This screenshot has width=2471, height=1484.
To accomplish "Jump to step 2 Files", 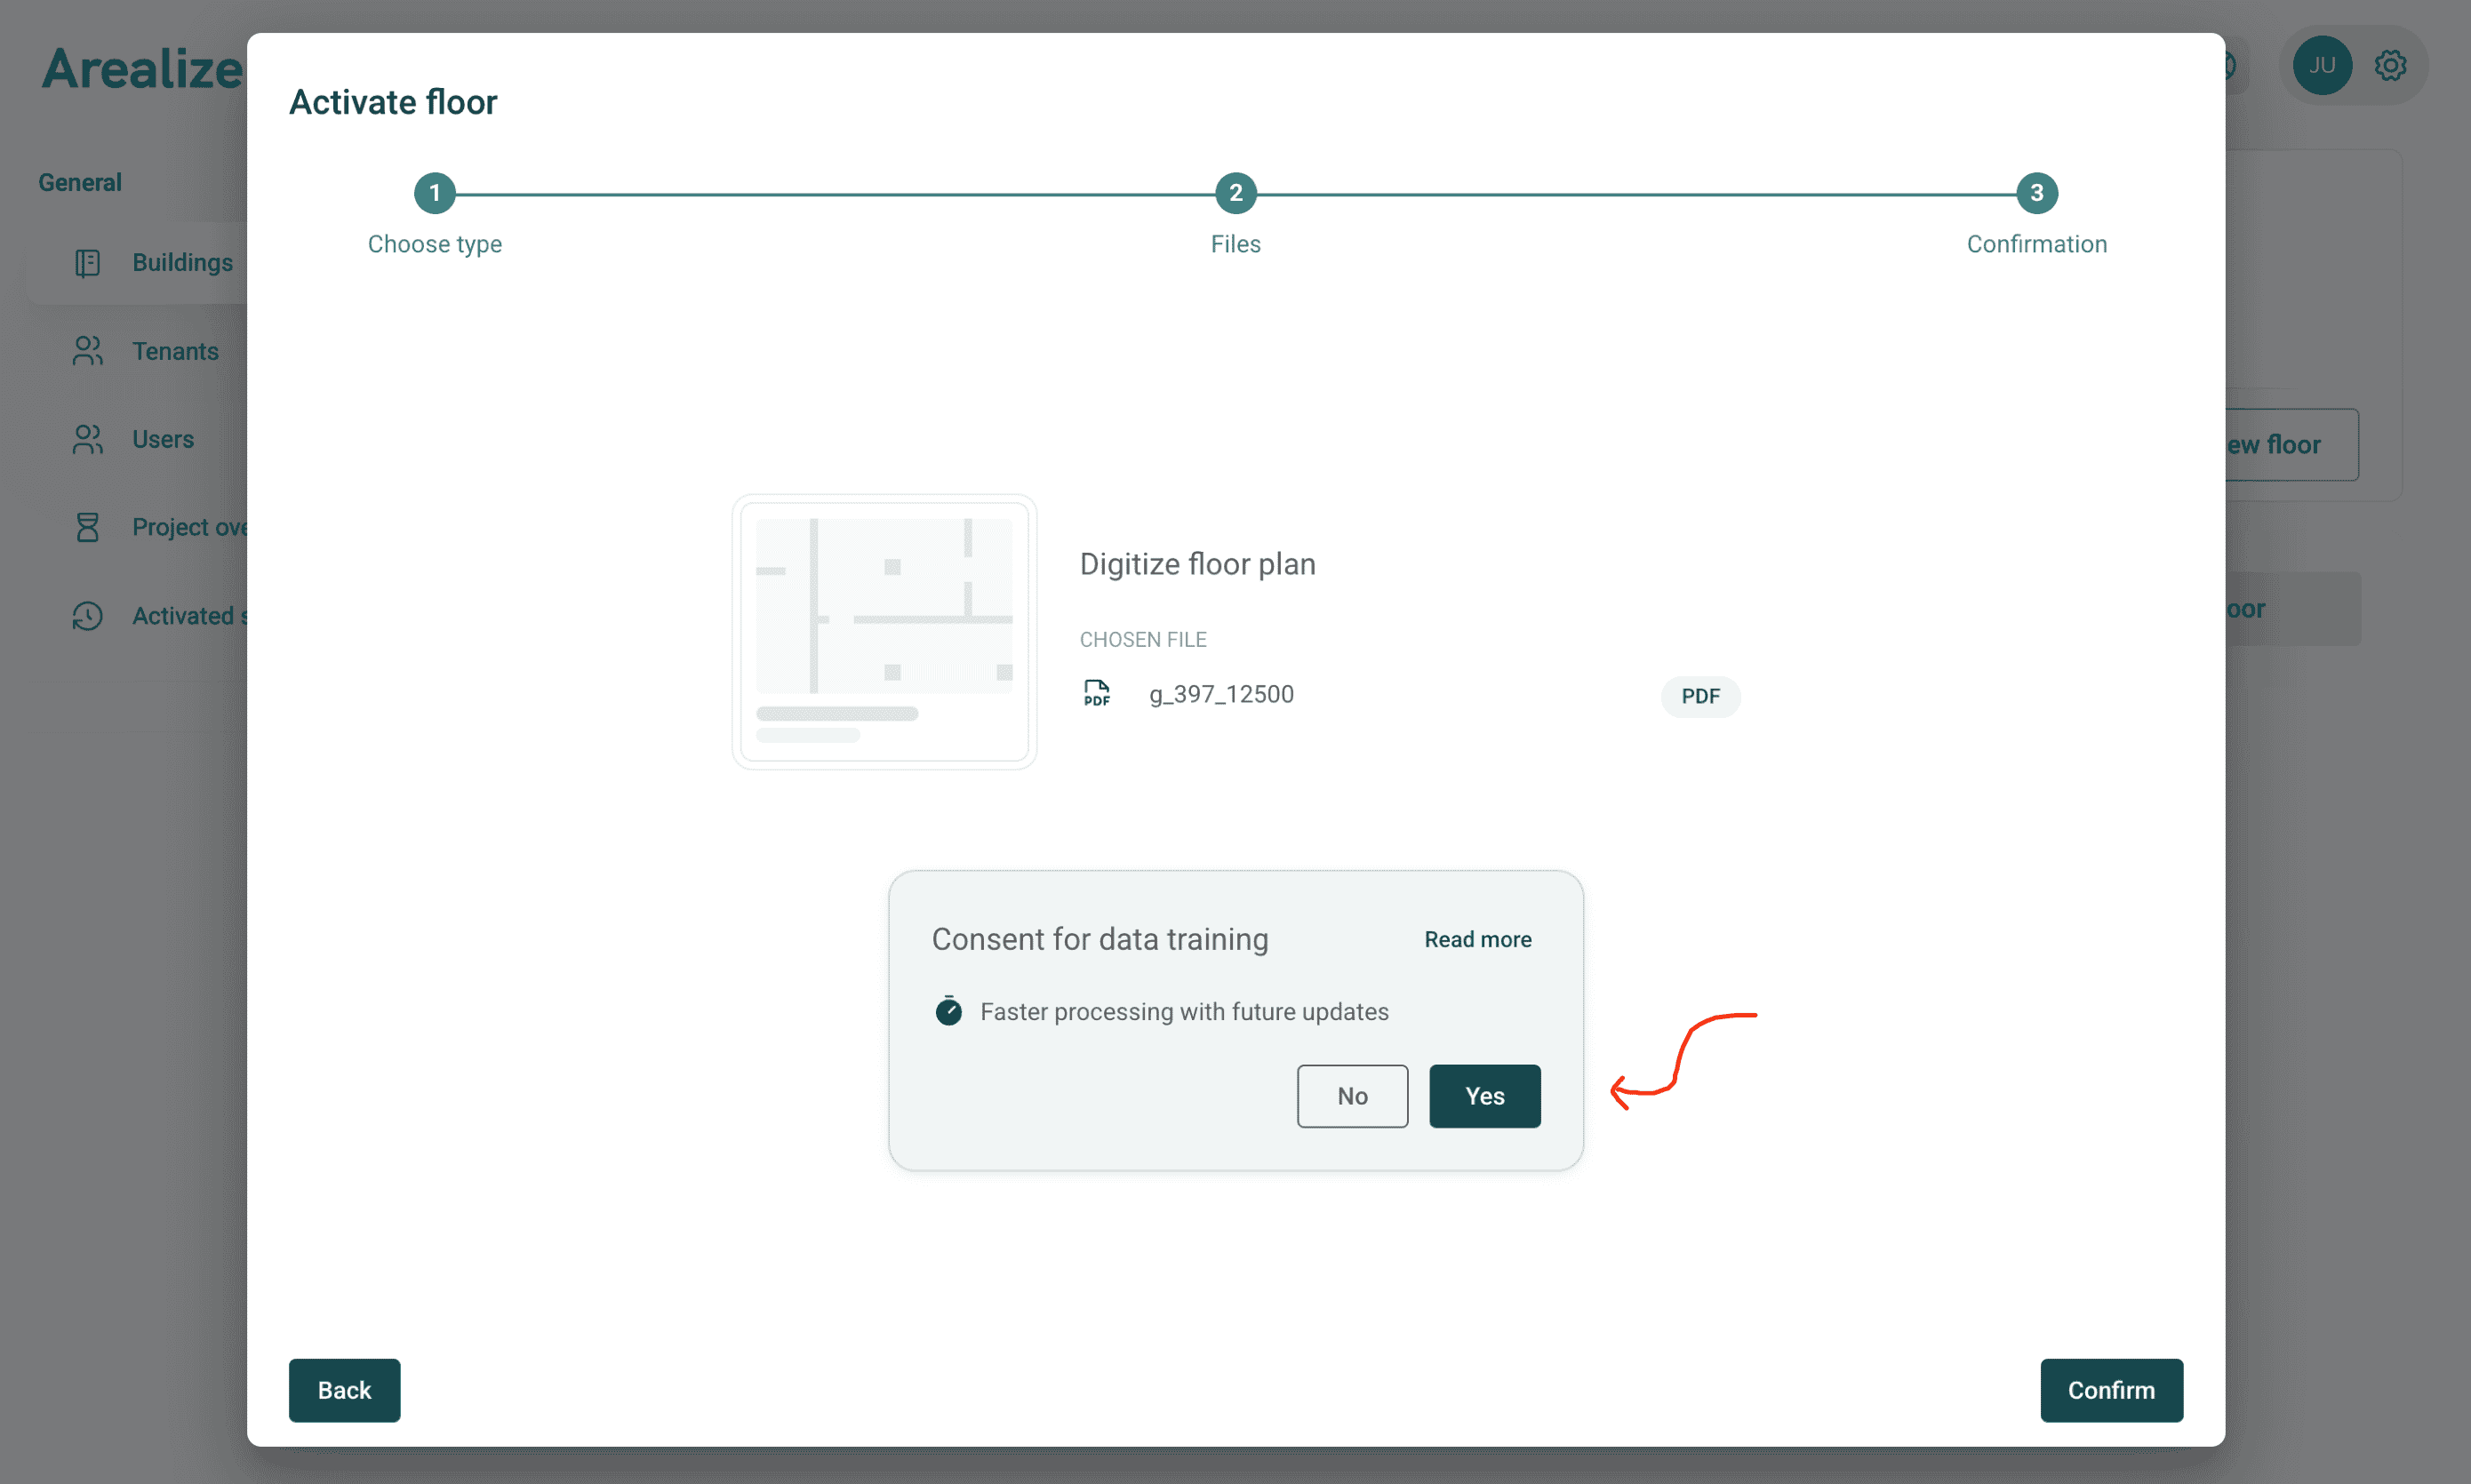I will 1235,193.
